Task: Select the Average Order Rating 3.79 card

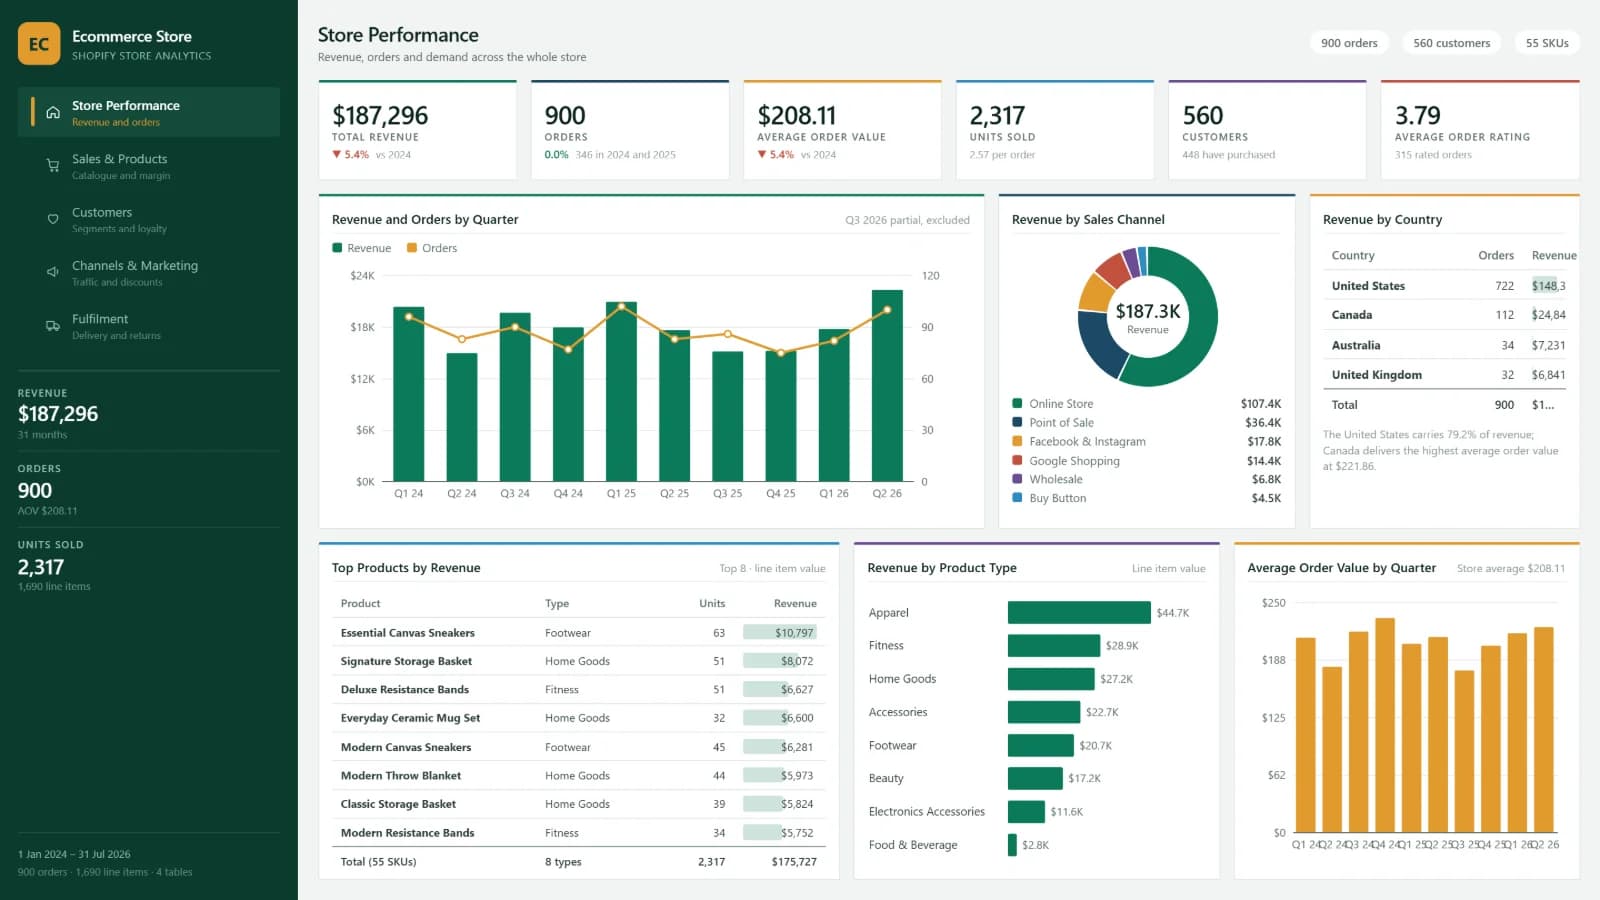Action: point(1480,130)
